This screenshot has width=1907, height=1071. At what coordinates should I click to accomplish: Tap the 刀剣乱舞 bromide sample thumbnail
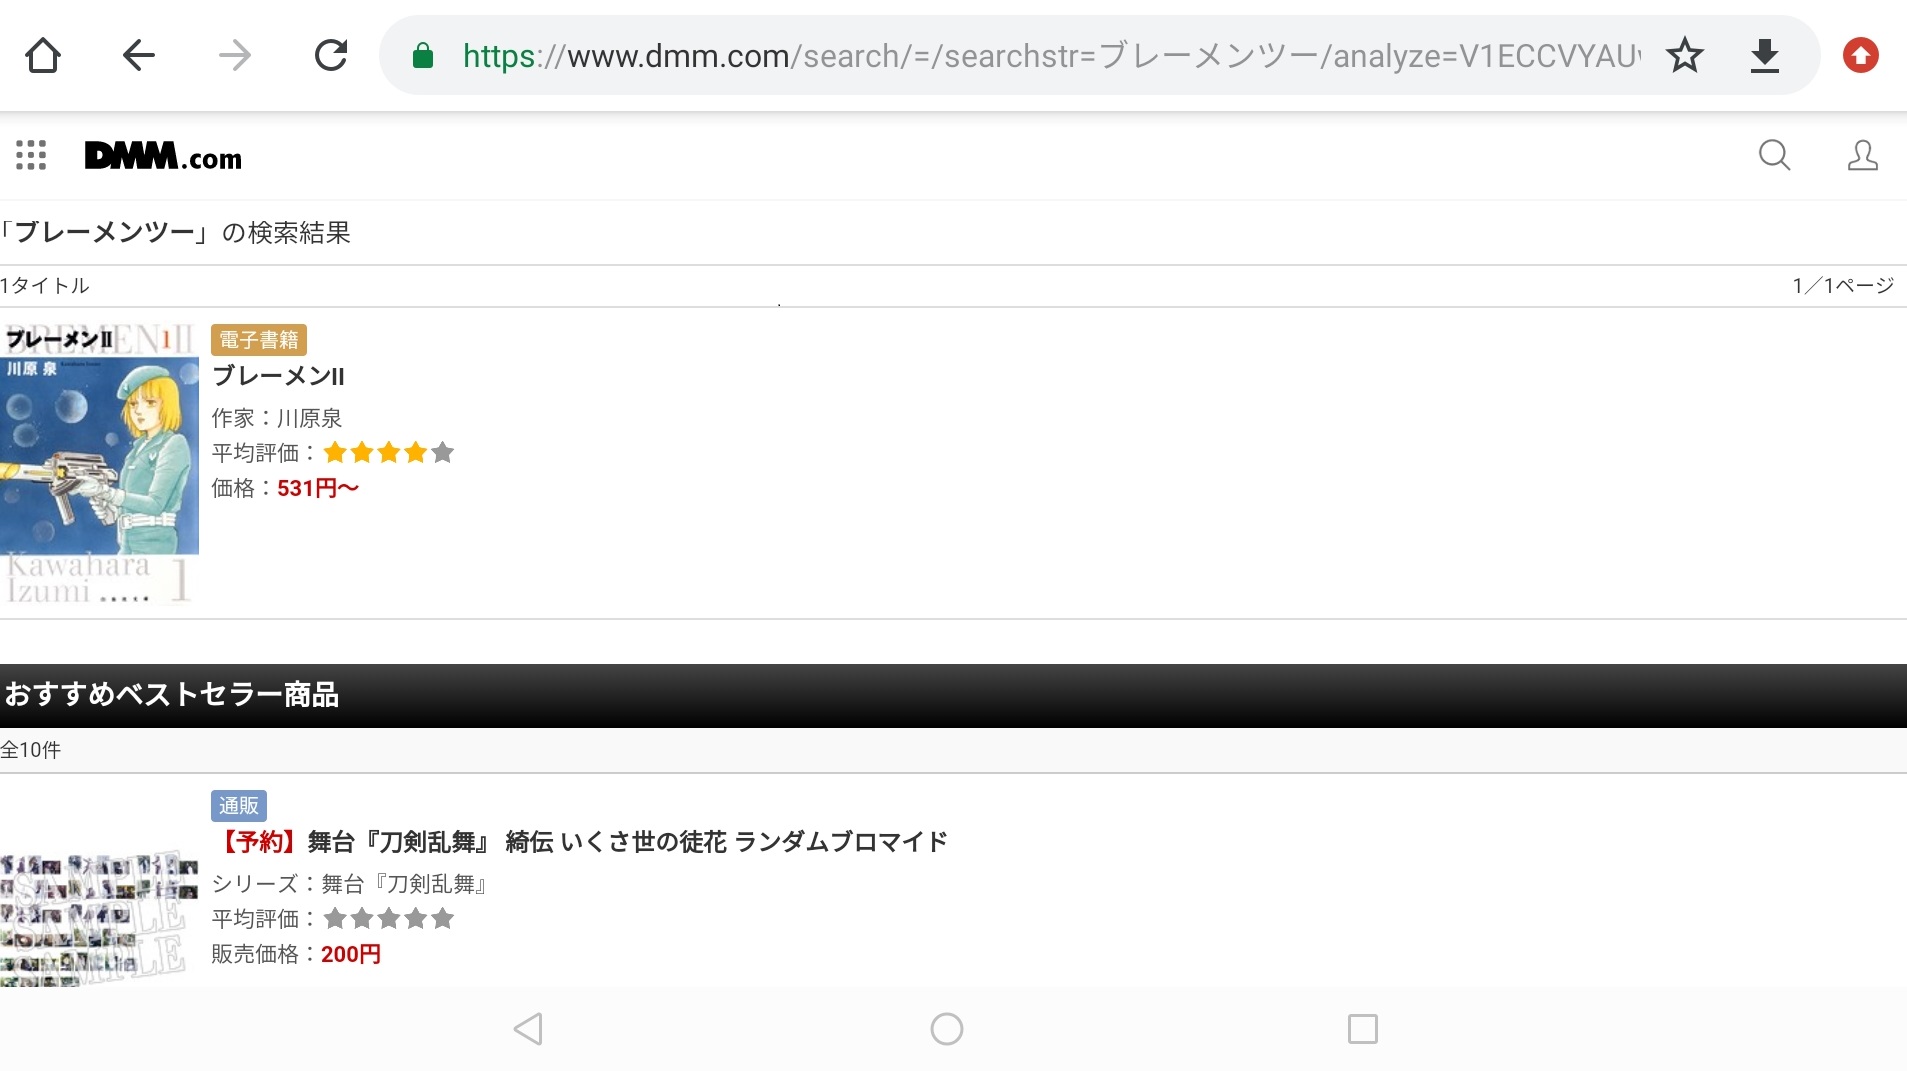coord(99,916)
